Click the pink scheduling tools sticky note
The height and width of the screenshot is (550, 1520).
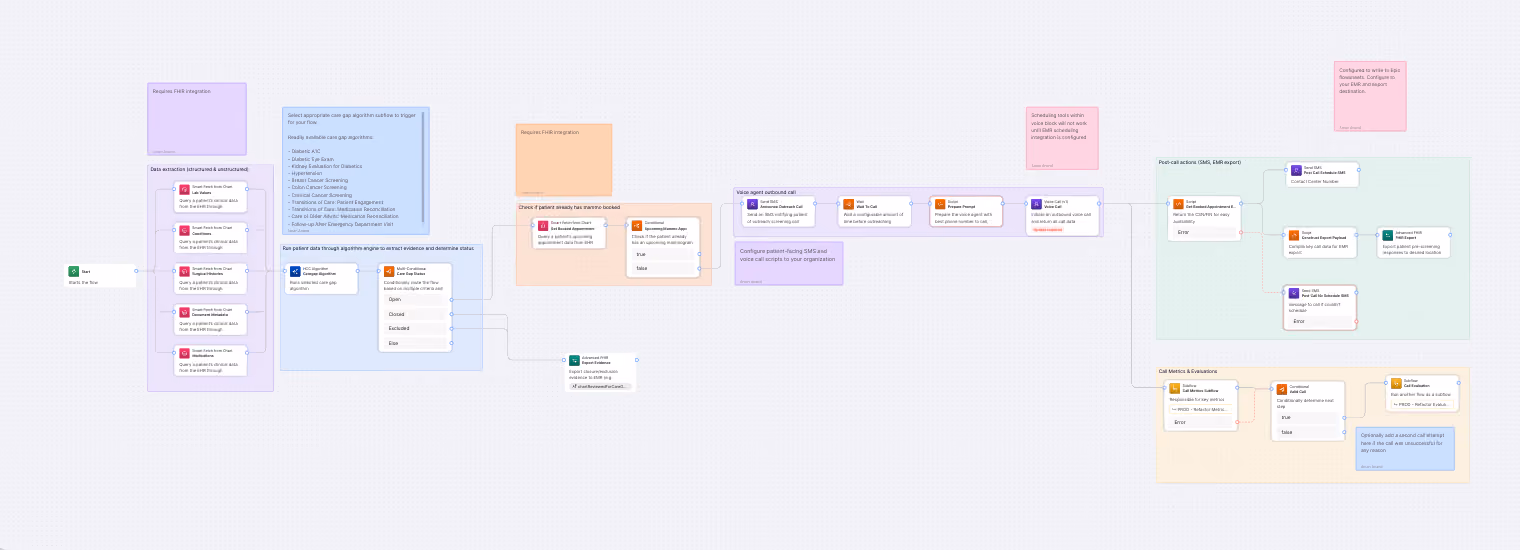(x=1061, y=138)
